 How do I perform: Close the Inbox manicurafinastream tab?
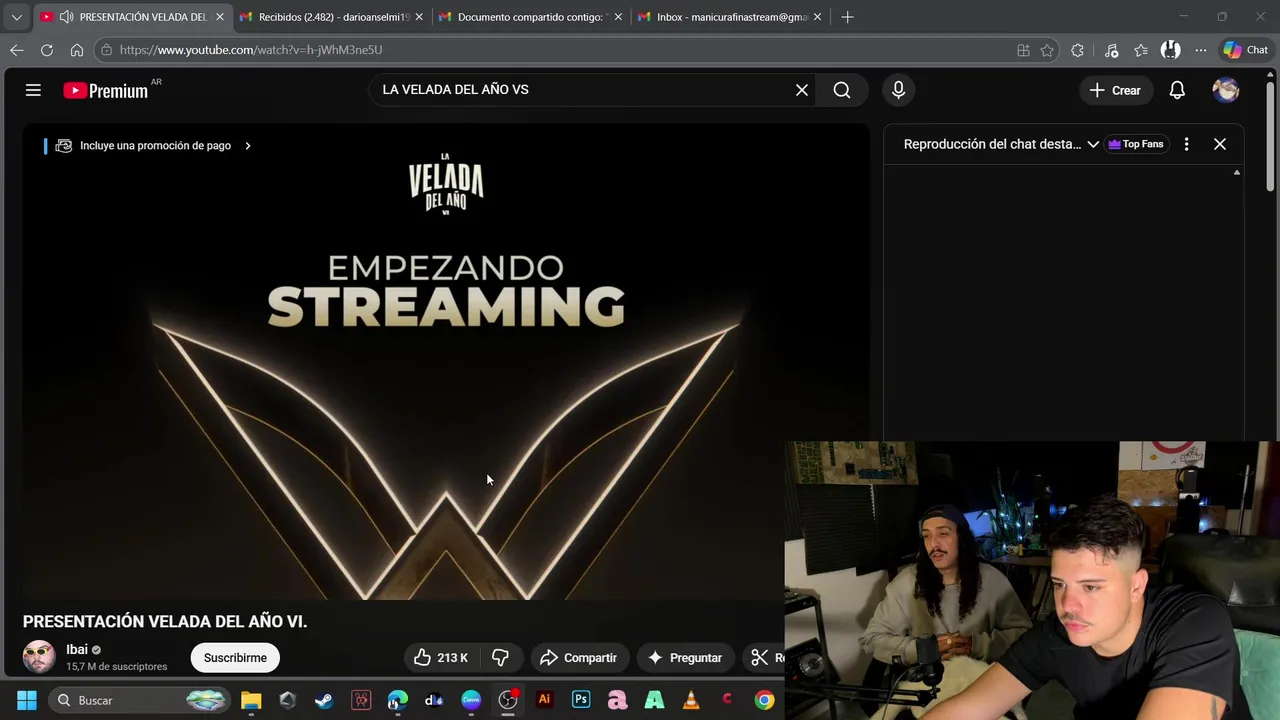tap(817, 17)
